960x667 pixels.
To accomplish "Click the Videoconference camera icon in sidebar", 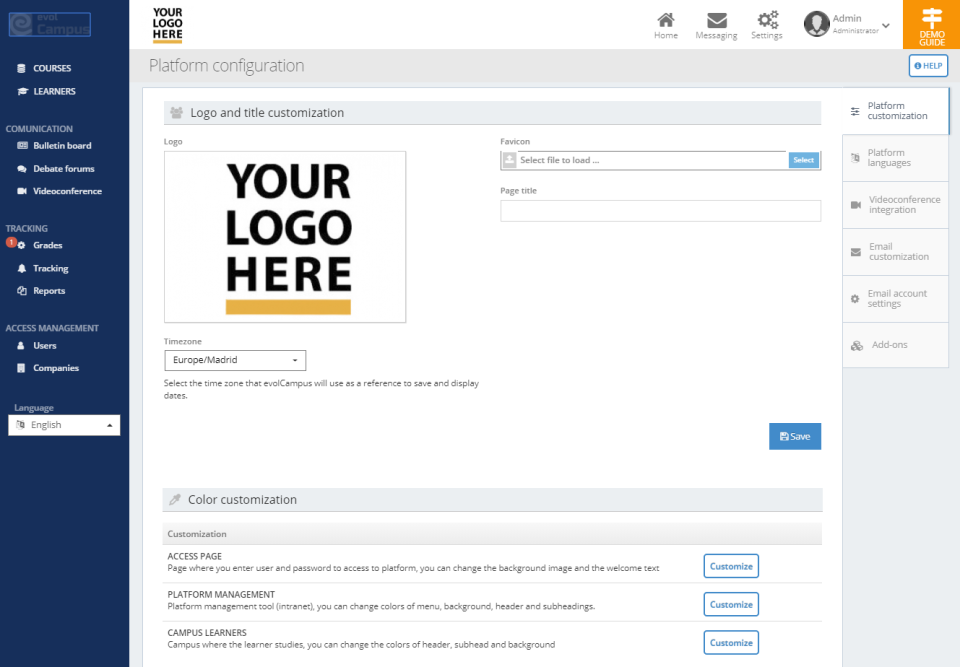I will (x=22, y=191).
